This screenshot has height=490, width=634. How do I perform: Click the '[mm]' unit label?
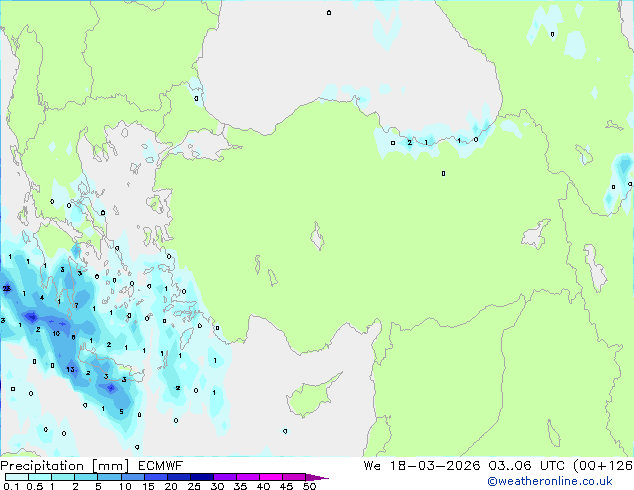pos(110,466)
